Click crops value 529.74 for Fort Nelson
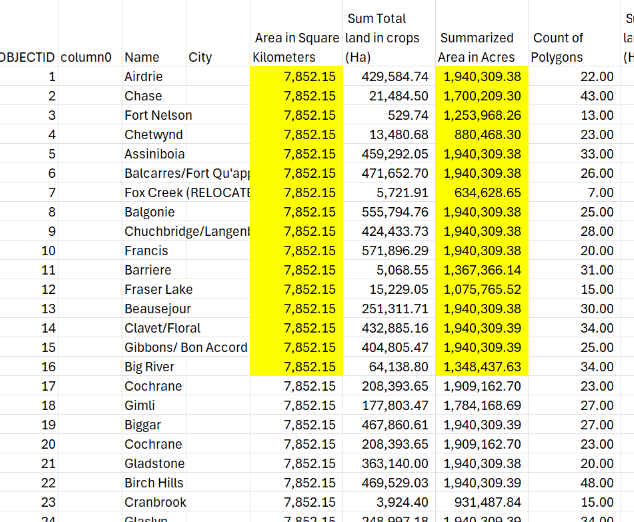 pos(408,115)
